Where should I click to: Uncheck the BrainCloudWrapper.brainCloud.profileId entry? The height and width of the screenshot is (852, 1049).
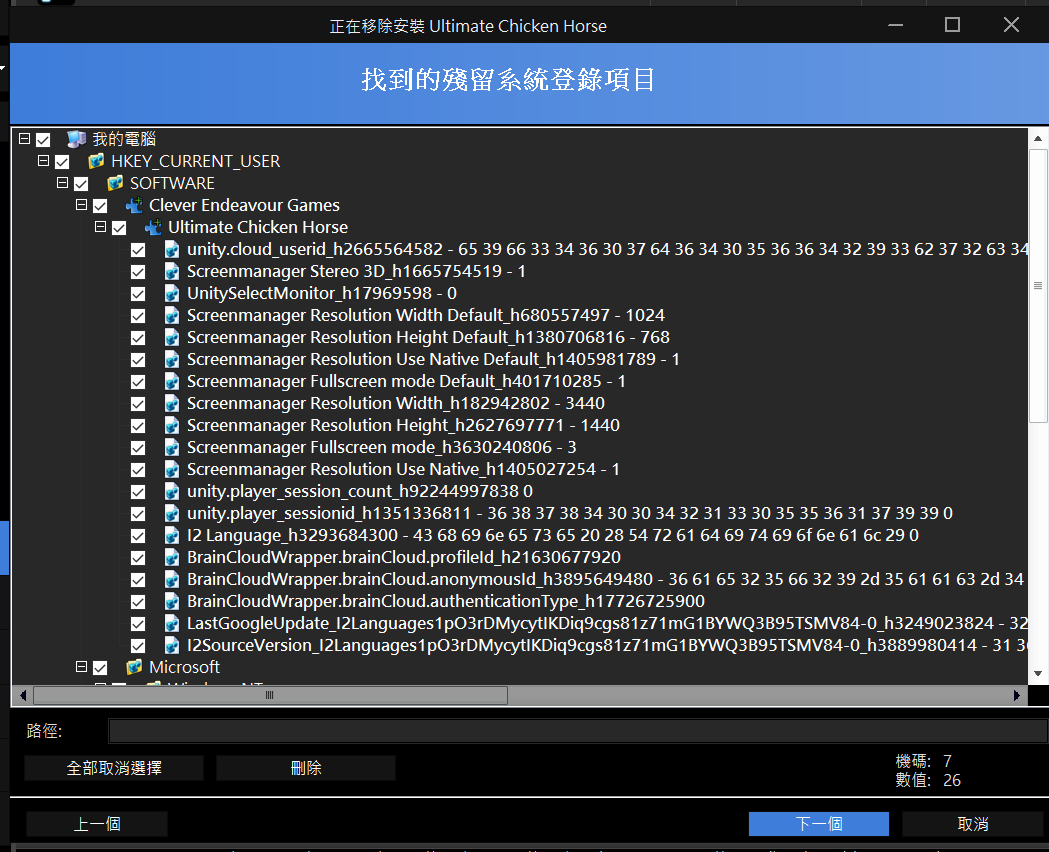tap(138, 557)
